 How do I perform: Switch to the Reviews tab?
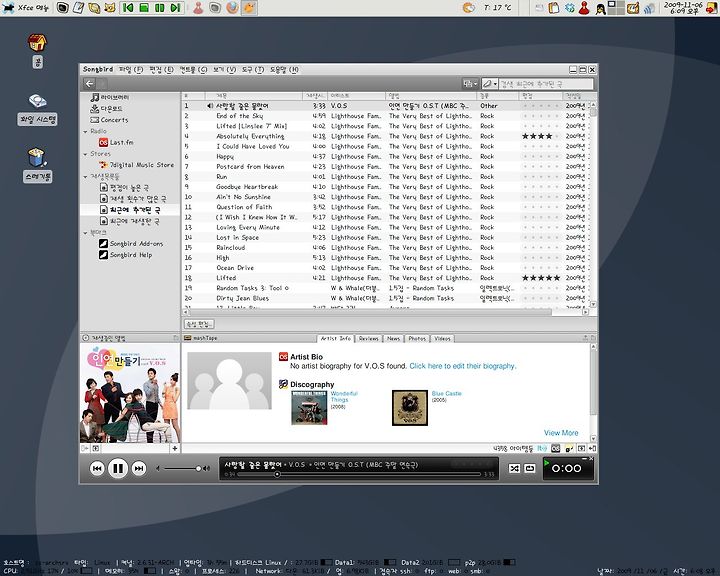[369, 339]
